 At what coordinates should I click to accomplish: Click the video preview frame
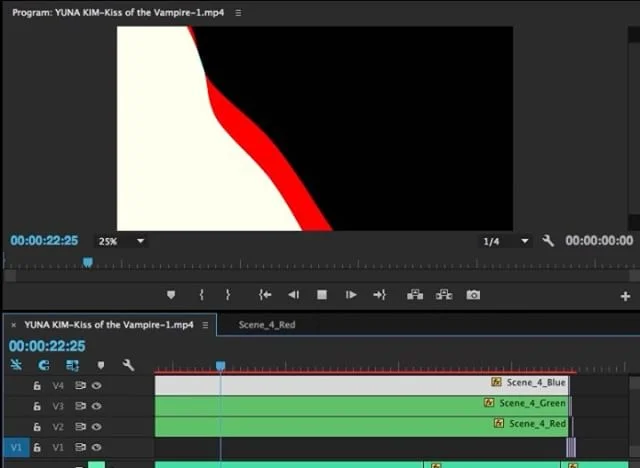click(315, 129)
